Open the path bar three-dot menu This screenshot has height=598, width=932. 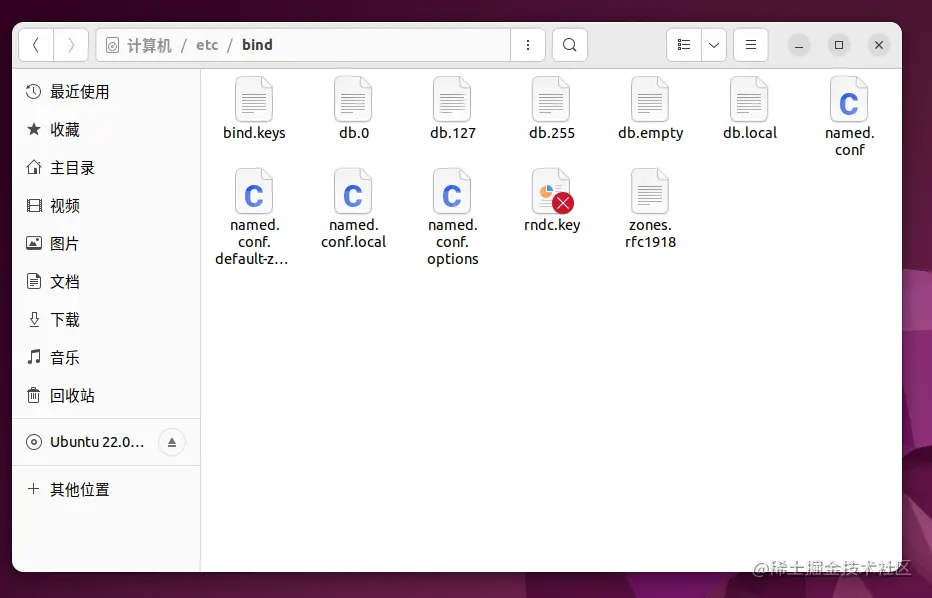pos(528,45)
